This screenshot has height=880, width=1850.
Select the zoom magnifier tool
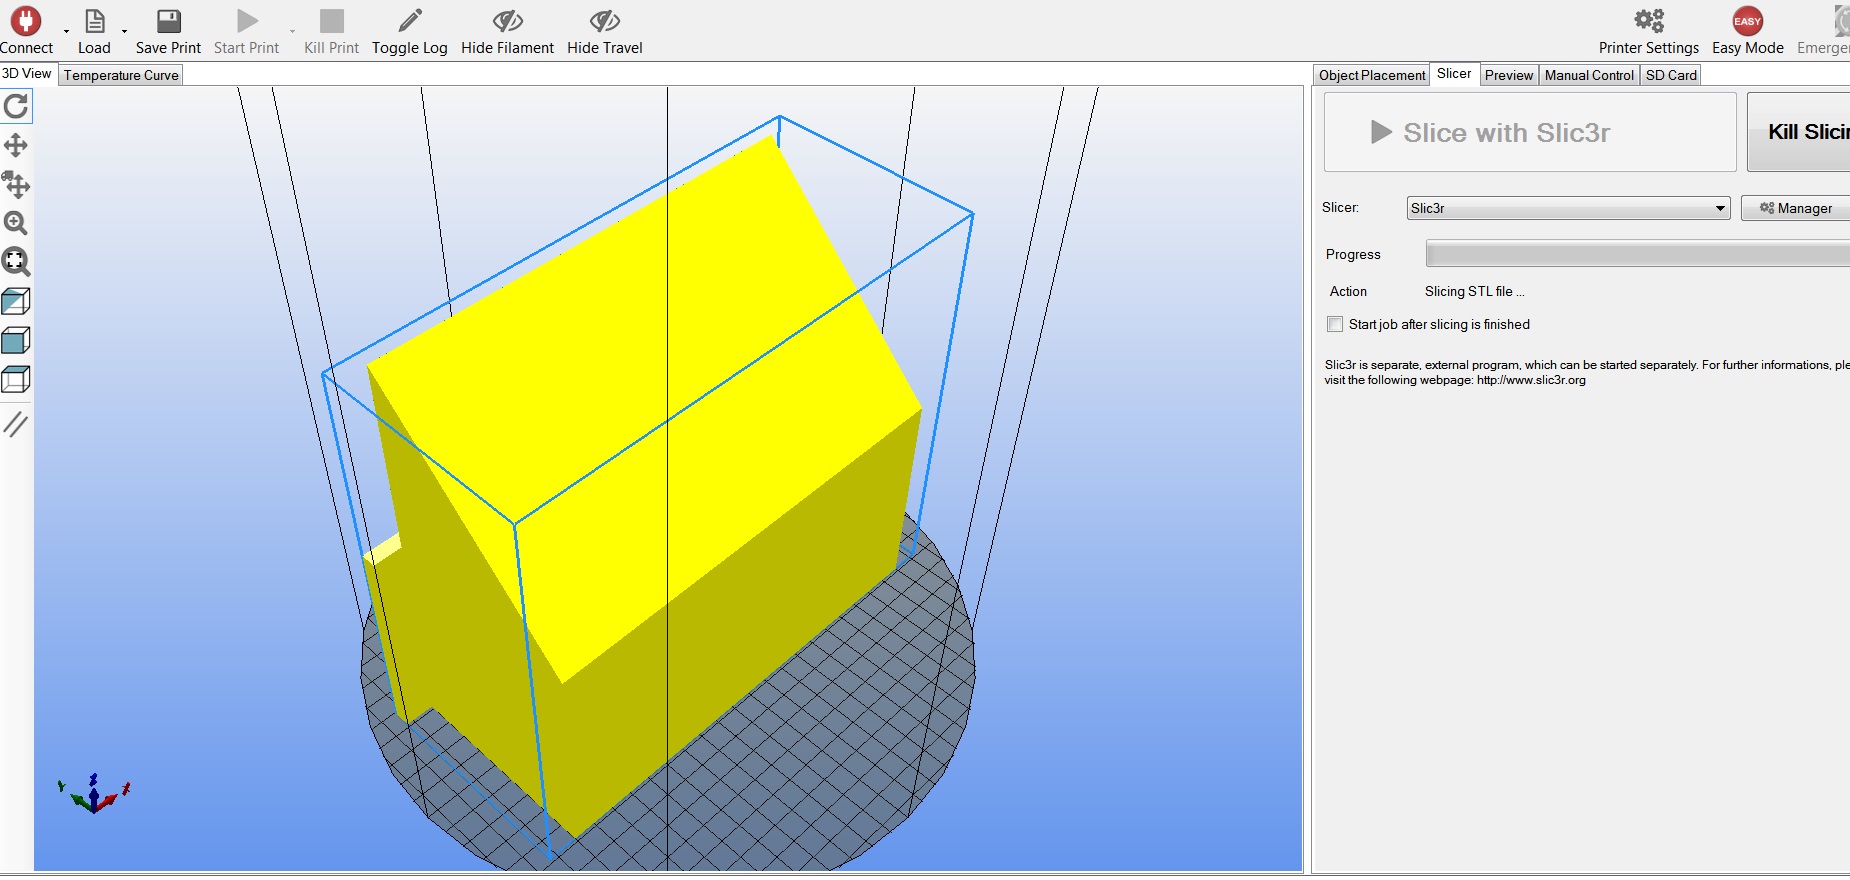click(16, 223)
